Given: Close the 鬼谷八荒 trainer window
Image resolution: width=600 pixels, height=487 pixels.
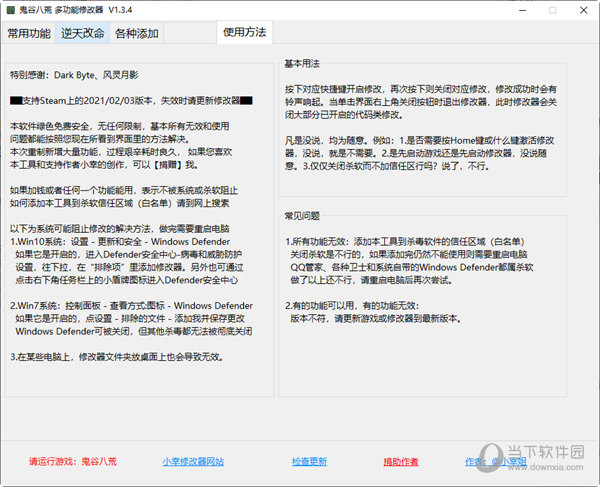Looking at the screenshot, I should click(x=584, y=10).
